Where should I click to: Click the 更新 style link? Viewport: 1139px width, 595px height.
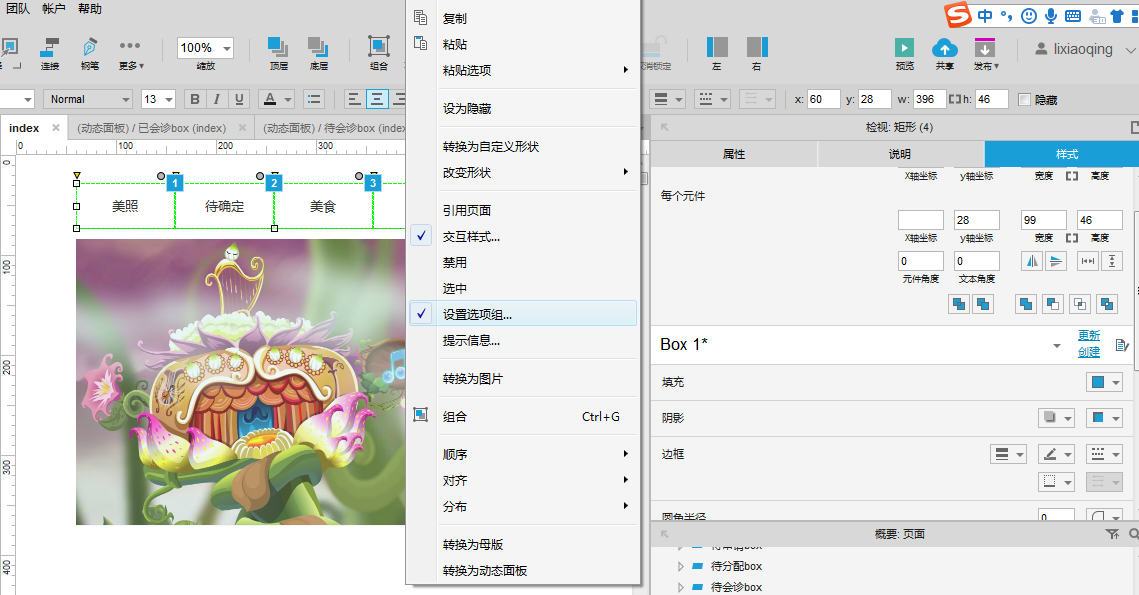pos(1089,335)
